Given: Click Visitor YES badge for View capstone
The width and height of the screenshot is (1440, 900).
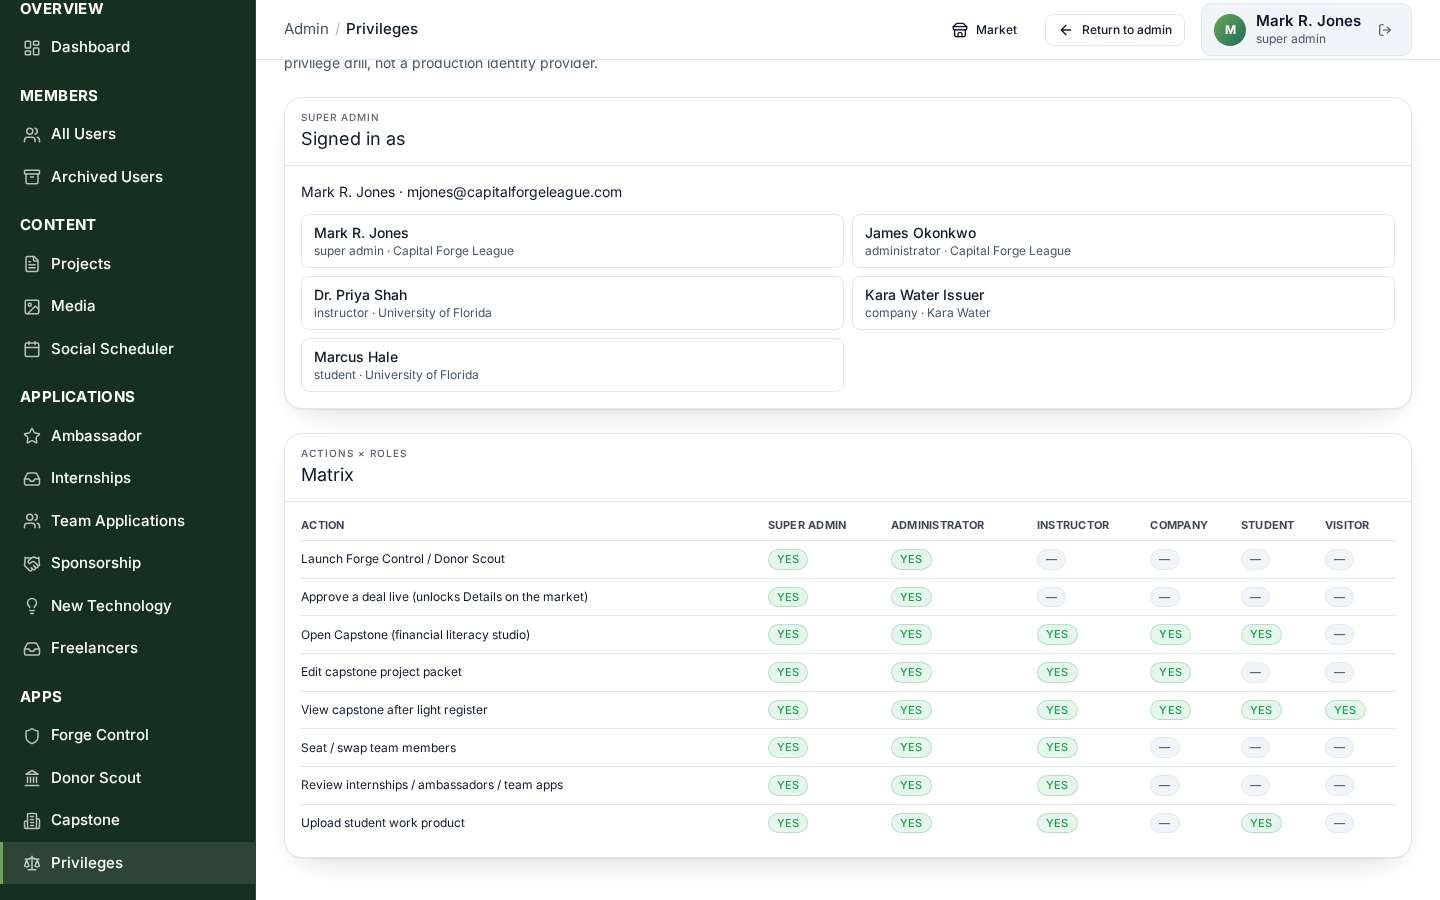Looking at the screenshot, I should (x=1345, y=710).
